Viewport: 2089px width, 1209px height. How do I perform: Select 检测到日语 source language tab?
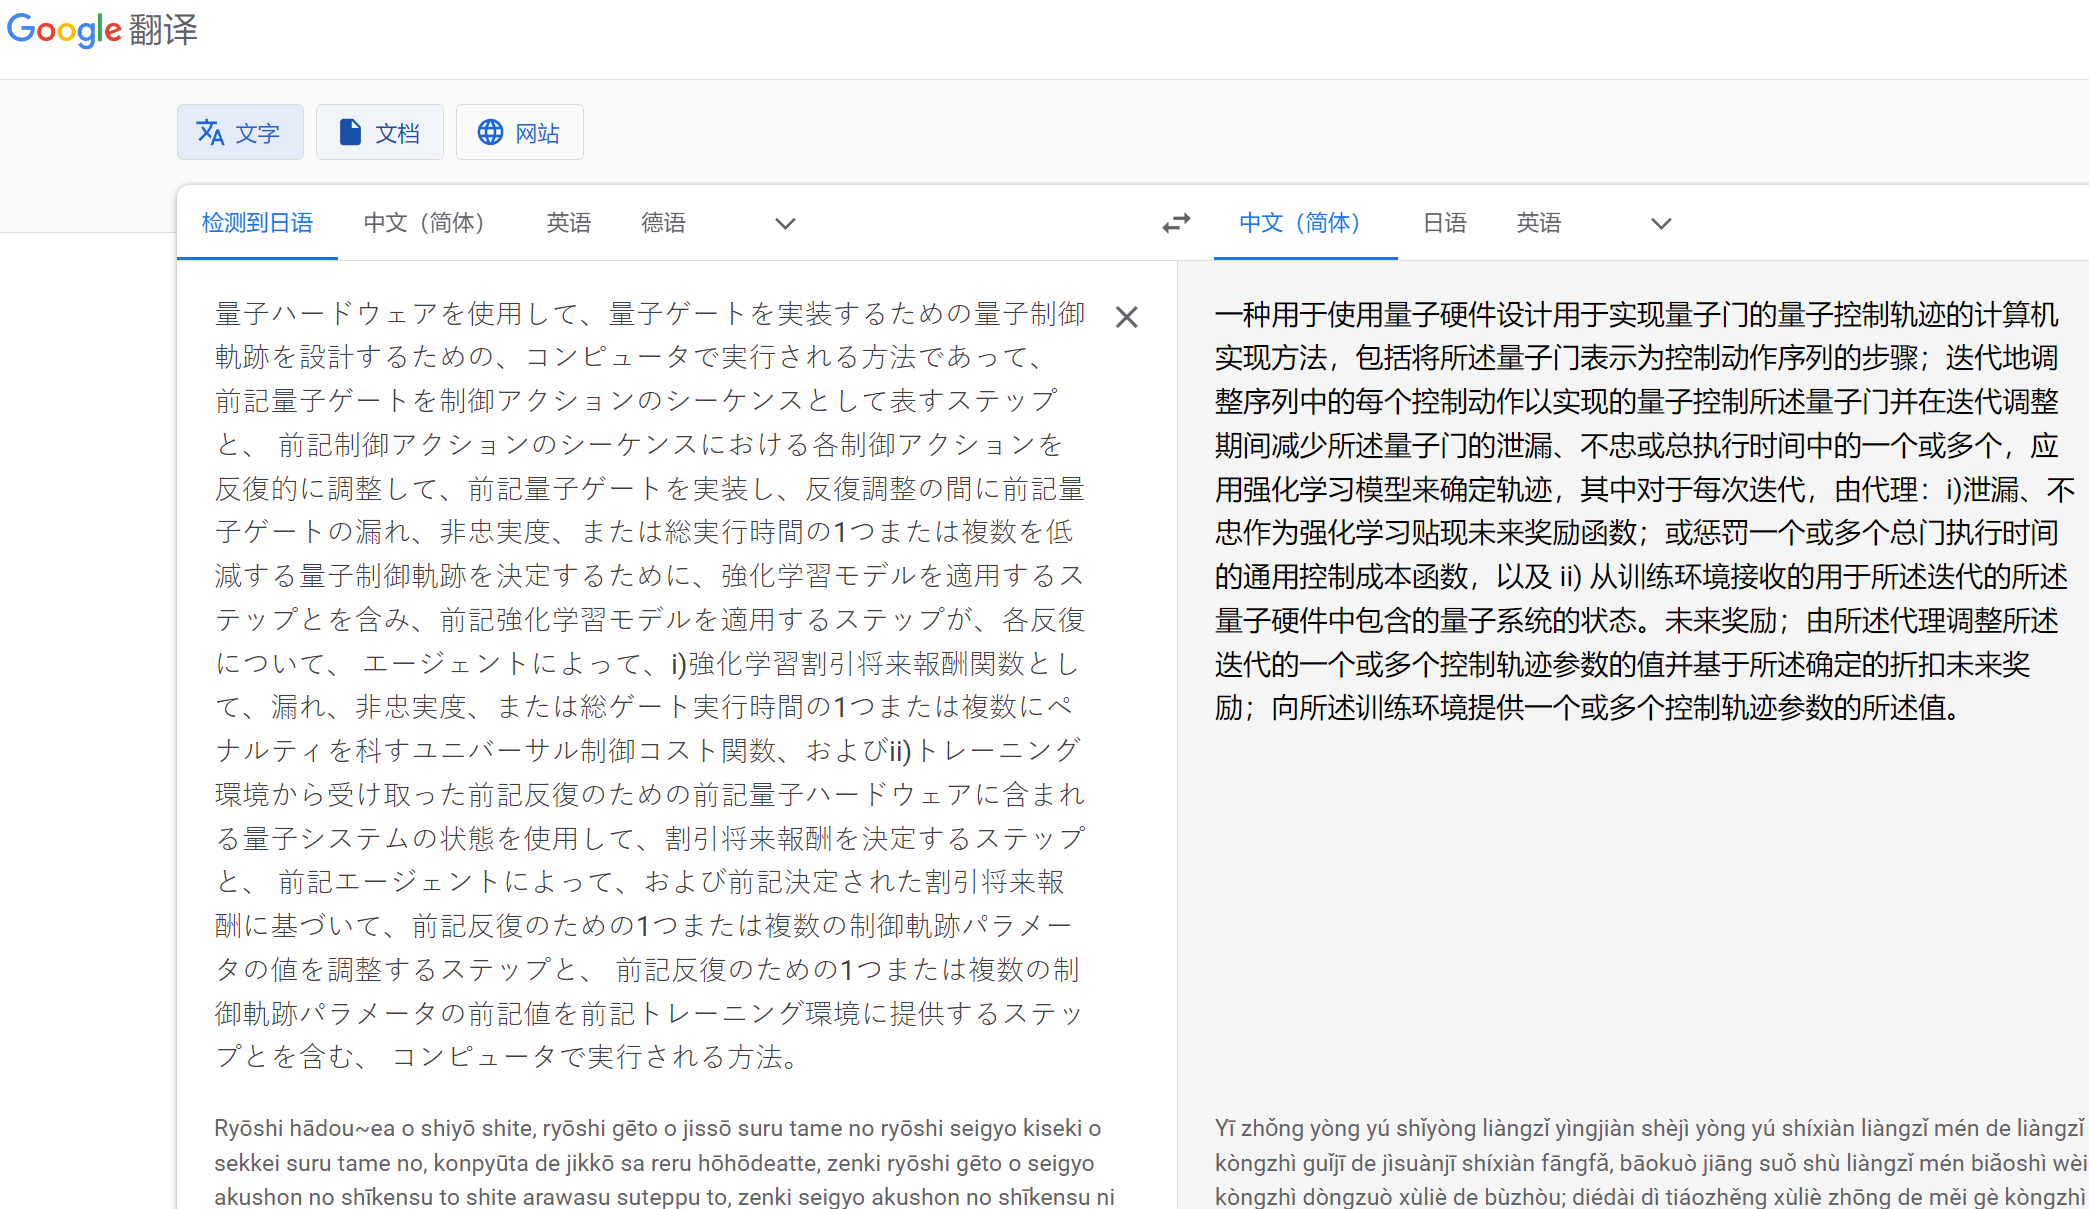[257, 223]
